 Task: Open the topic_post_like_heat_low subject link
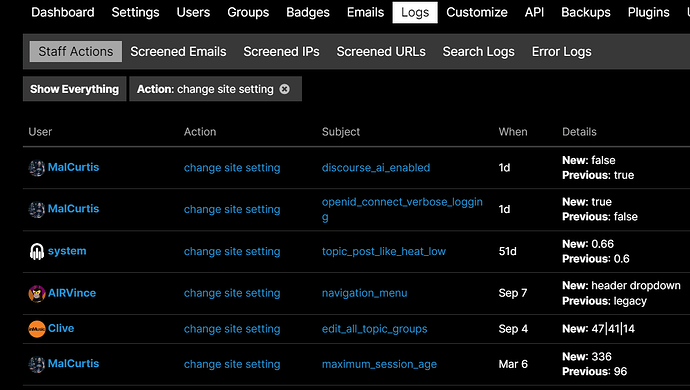point(384,251)
